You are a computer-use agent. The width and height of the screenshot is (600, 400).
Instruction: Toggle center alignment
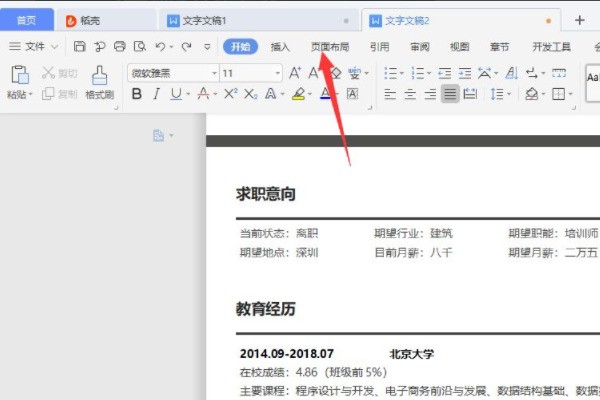tap(410, 94)
